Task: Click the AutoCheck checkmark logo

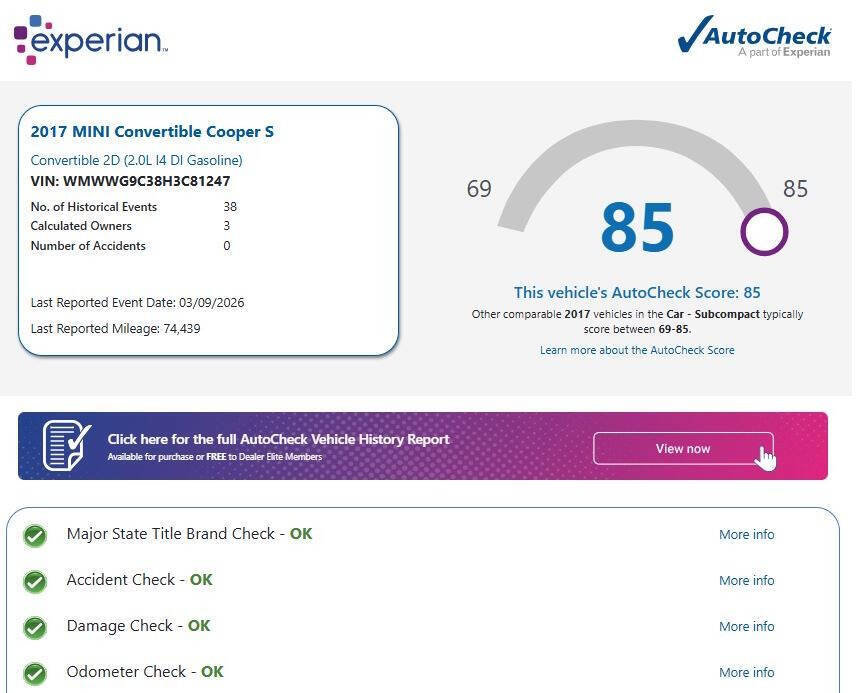Action: tap(754, 37)
